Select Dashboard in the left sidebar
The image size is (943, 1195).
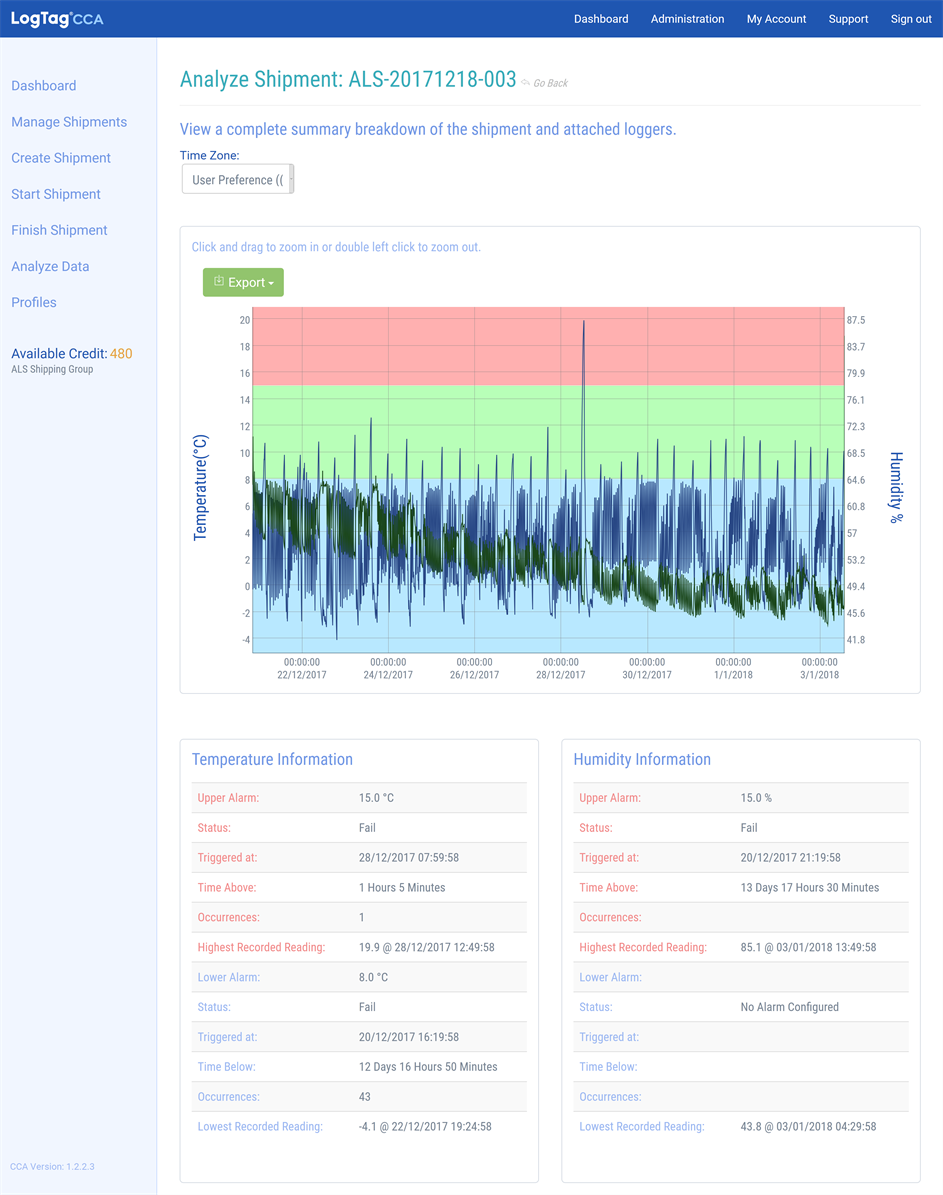coord(44,86)
